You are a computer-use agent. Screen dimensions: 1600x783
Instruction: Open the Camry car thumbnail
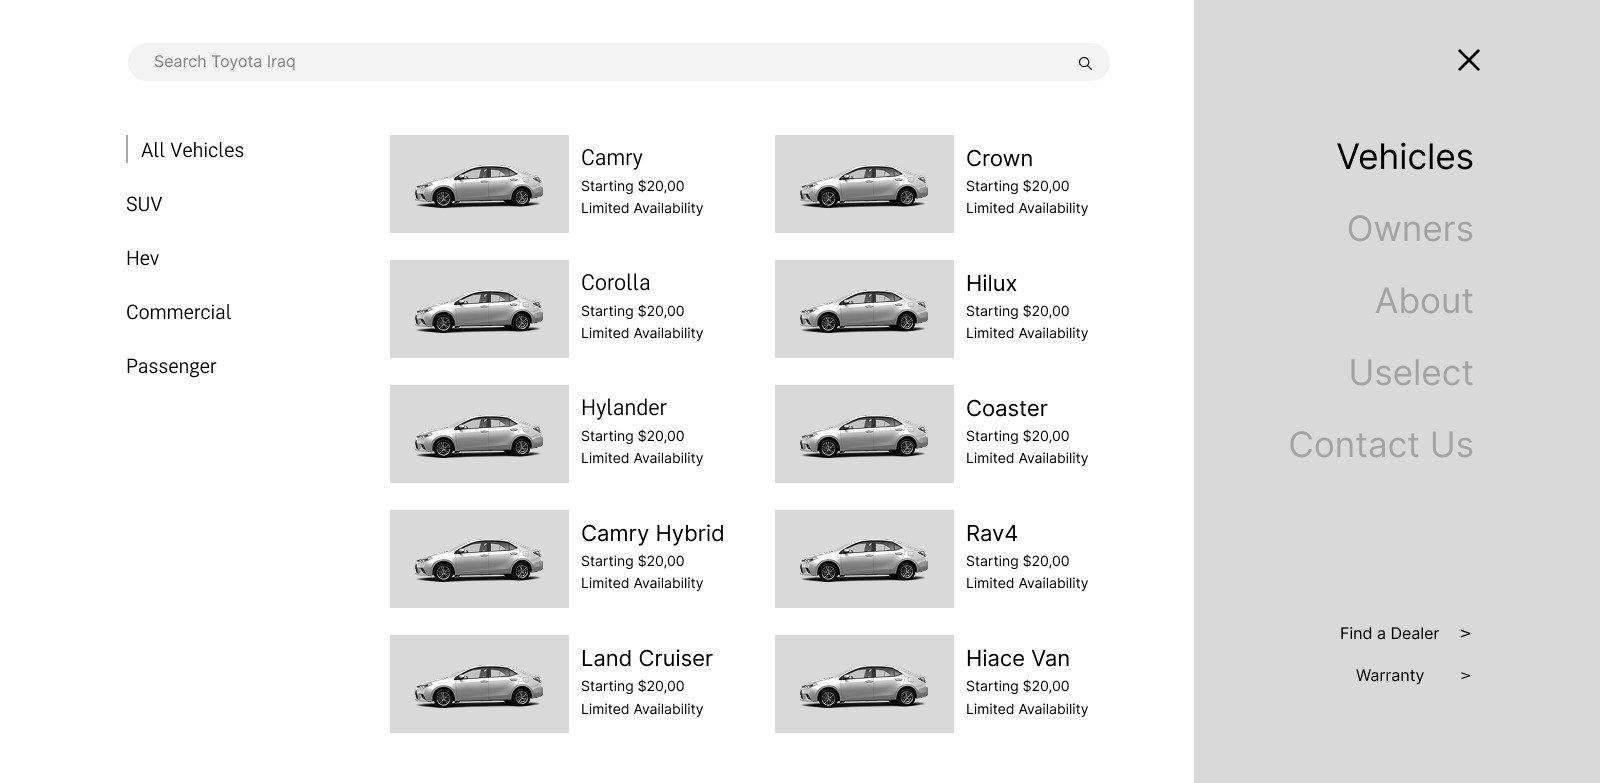pos(479,184)
